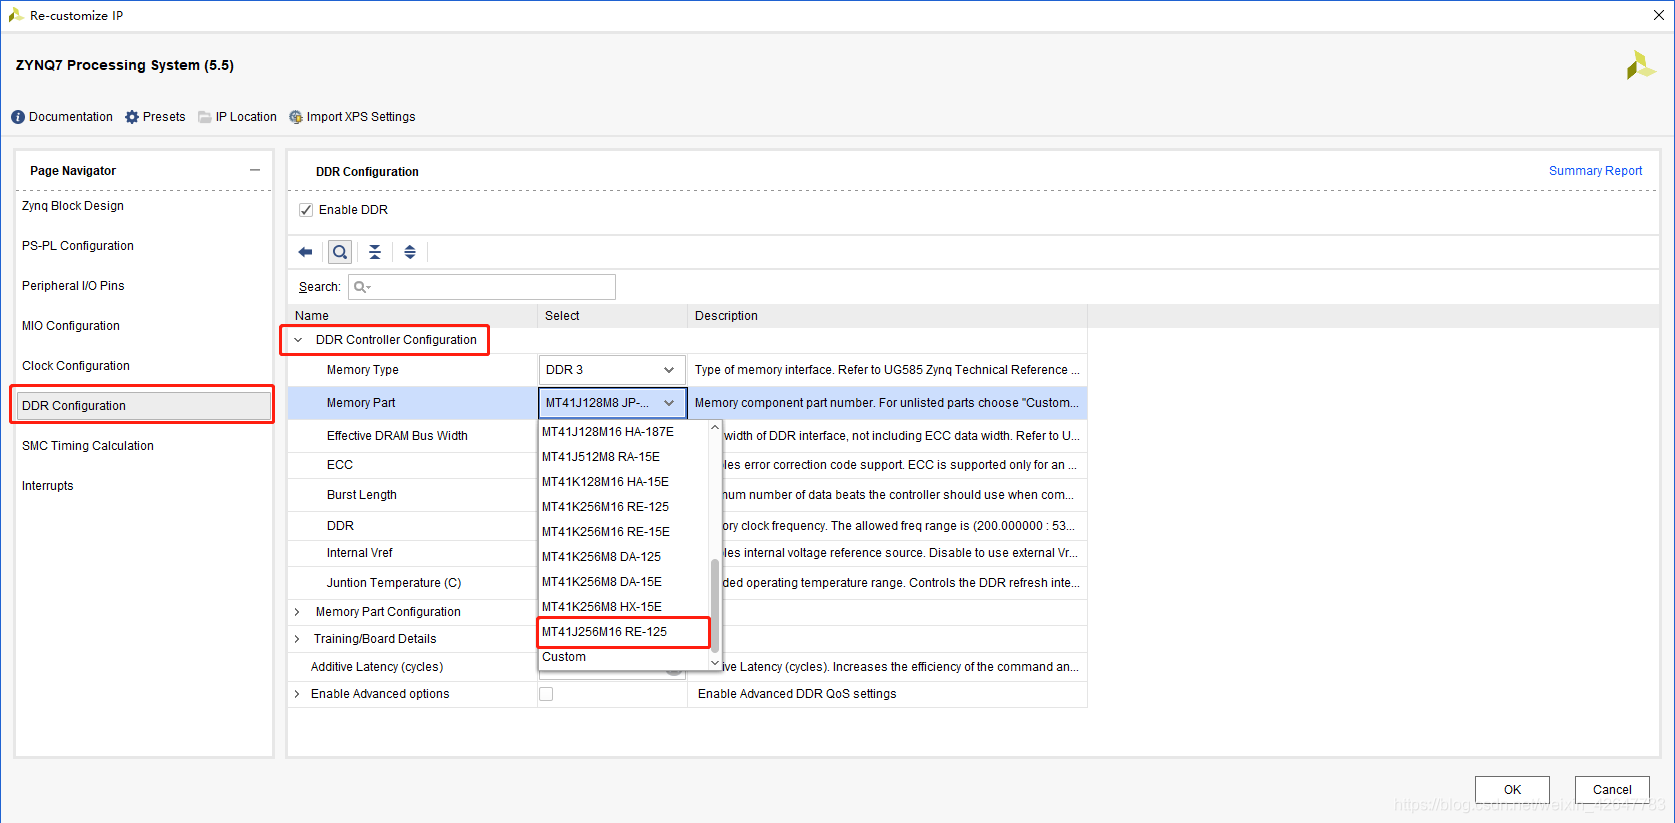Toggle the Enable DDR checkbox

tap(306, 210)
